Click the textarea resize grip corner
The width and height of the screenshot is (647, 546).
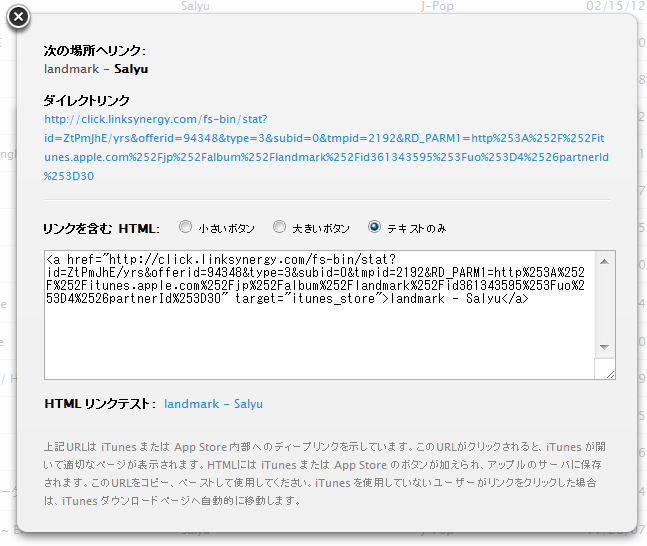pos(610,374)
